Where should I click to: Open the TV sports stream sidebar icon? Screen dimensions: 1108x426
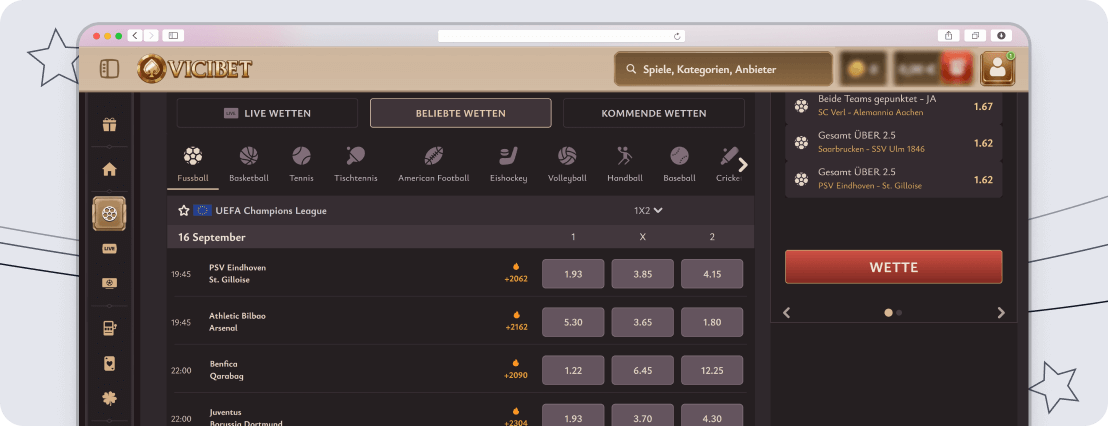tap(109, 283)
